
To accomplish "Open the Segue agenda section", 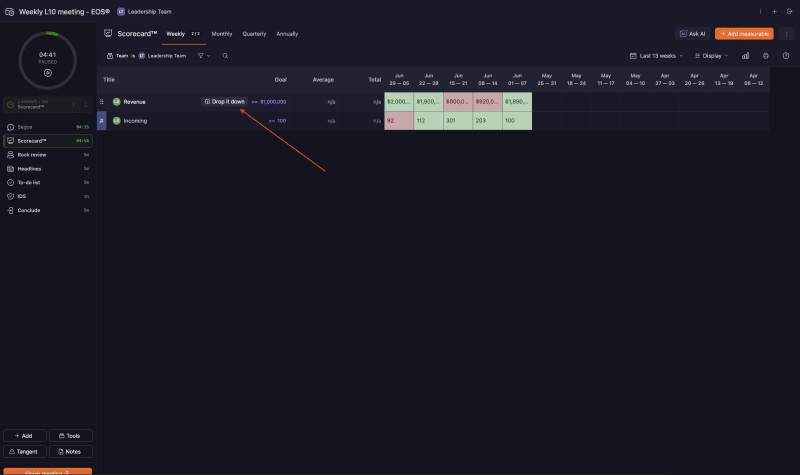I will pos(47,127).
